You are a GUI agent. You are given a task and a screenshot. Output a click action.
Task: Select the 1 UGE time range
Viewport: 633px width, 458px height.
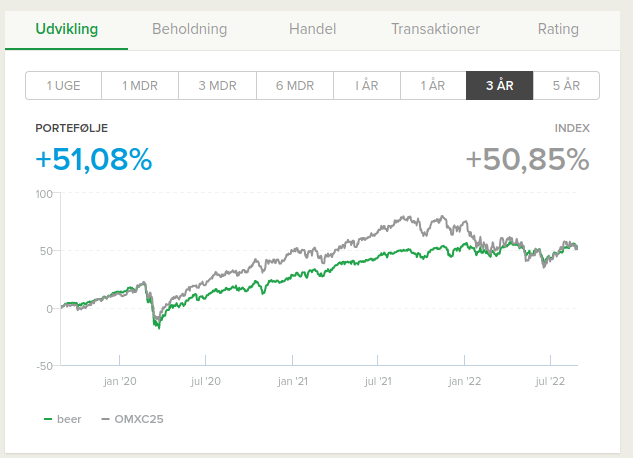tap(64, 86)
